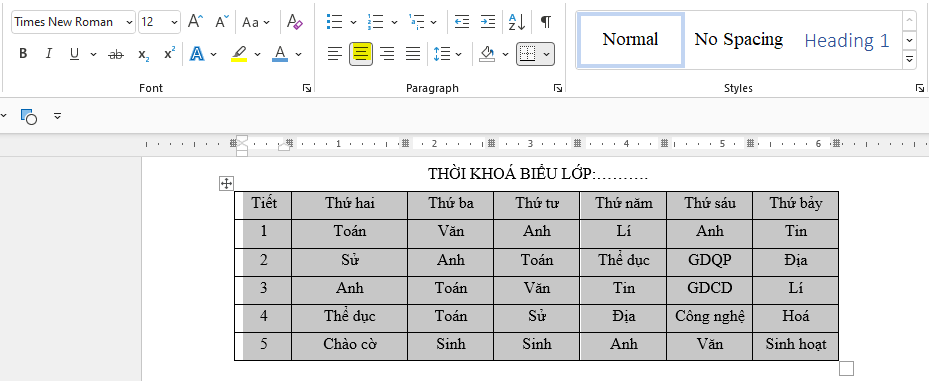The height and width of the screenshot is (381, 929).
Task: Customize Quick Access Toolbar dropdown
Action: tap(57, 116)
